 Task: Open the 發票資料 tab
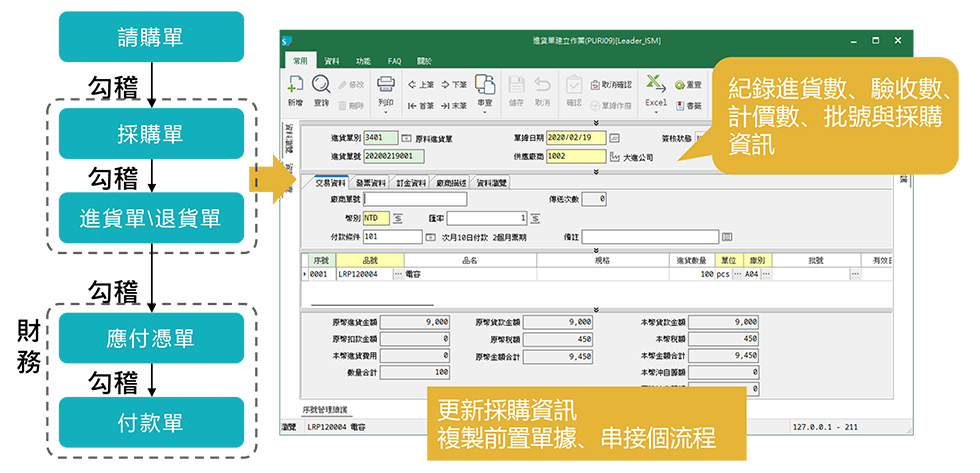(x=370, y=183)
